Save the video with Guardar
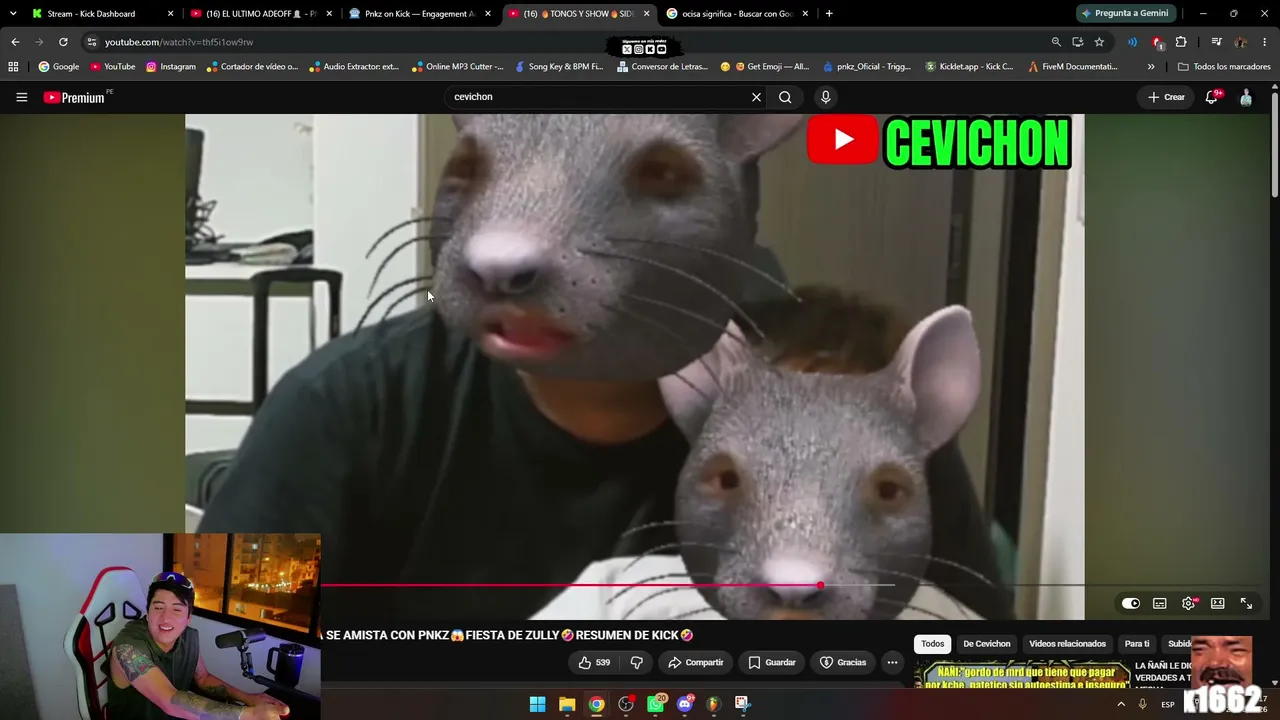Viewport: 1280px width, 720px height. (x=771, y=662)
